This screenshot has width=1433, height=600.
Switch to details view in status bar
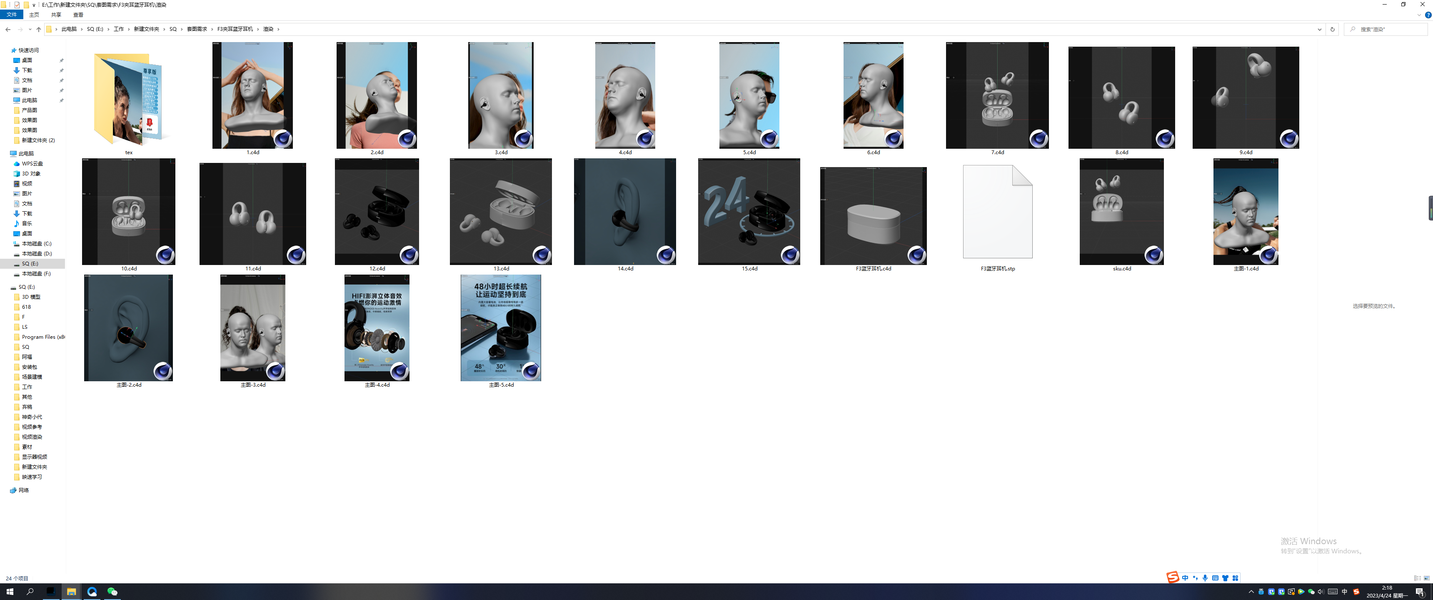1418,578
